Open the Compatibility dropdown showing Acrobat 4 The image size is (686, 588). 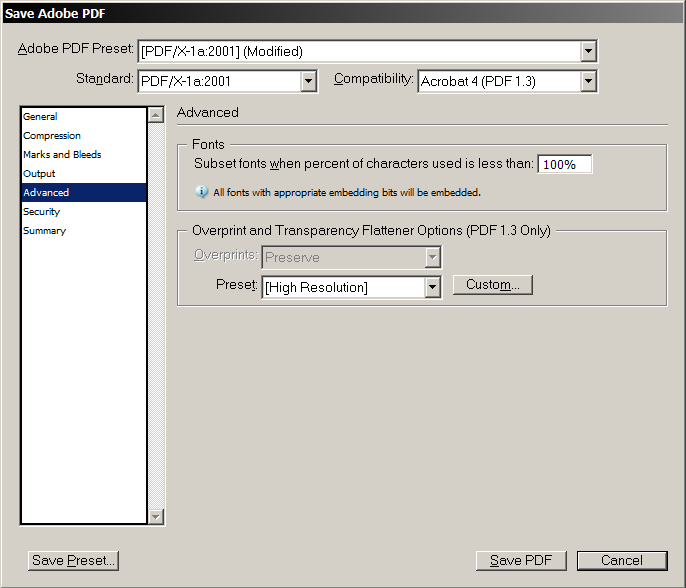(508, 81)
